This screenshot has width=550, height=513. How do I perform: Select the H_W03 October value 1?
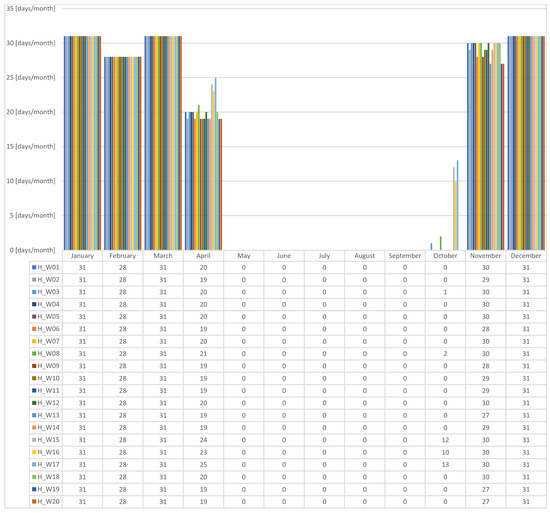pos(445,292)
